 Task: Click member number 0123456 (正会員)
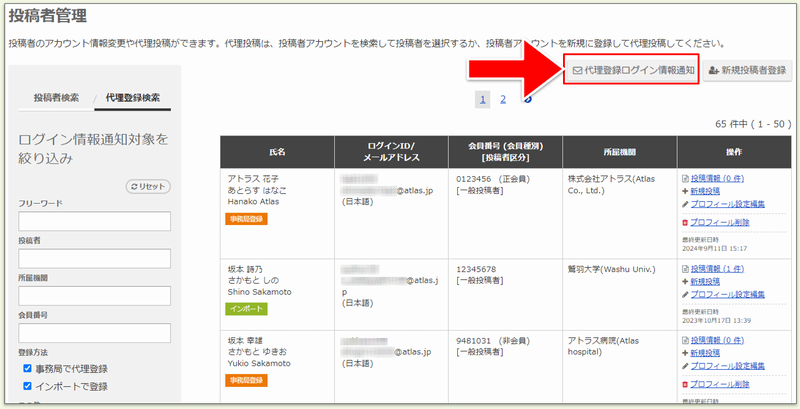coord(492,179)
